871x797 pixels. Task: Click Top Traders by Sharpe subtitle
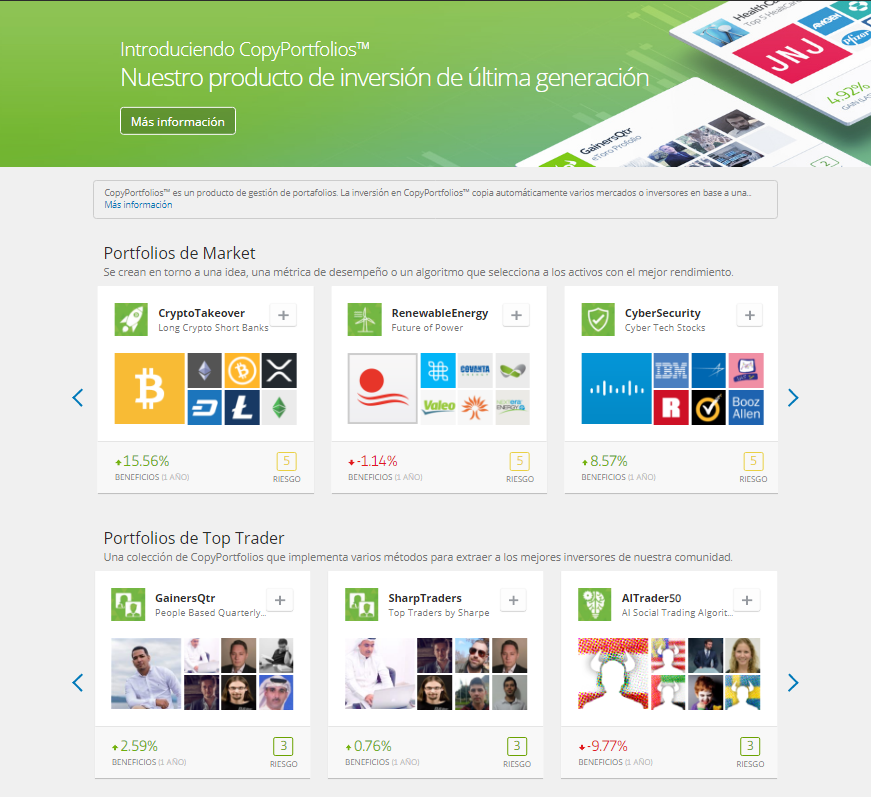click(439, 613)
